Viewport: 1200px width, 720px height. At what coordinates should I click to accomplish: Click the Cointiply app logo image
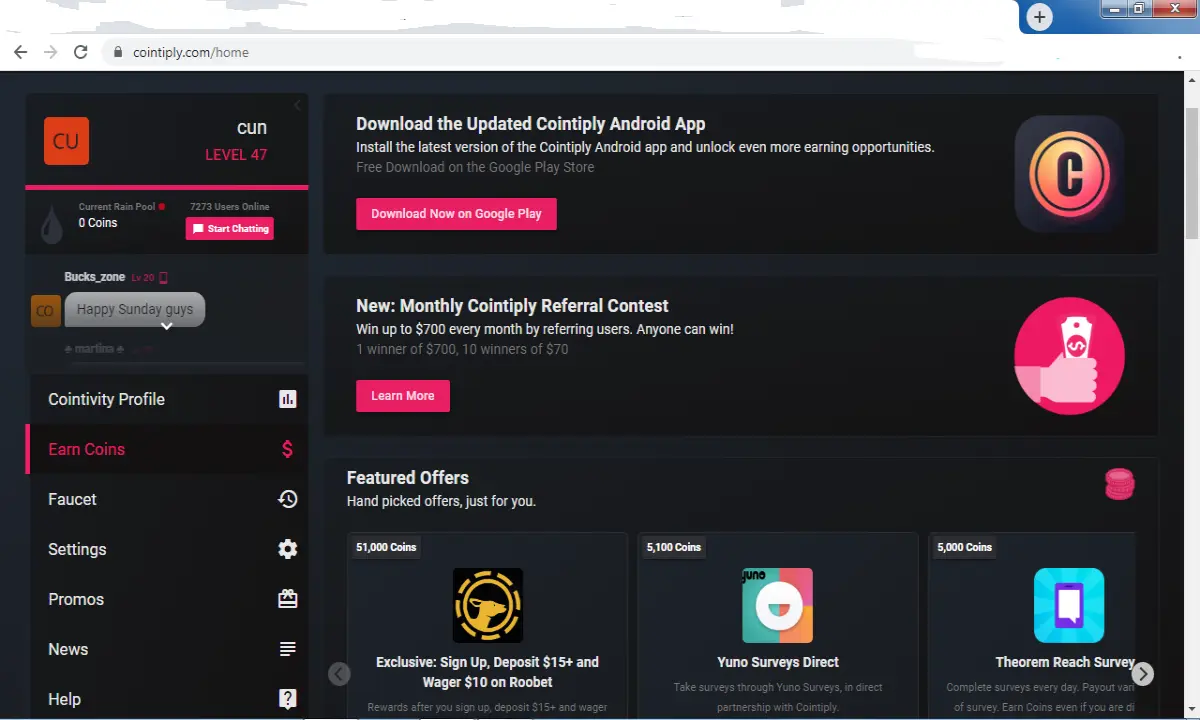(x=1069, y=174)
